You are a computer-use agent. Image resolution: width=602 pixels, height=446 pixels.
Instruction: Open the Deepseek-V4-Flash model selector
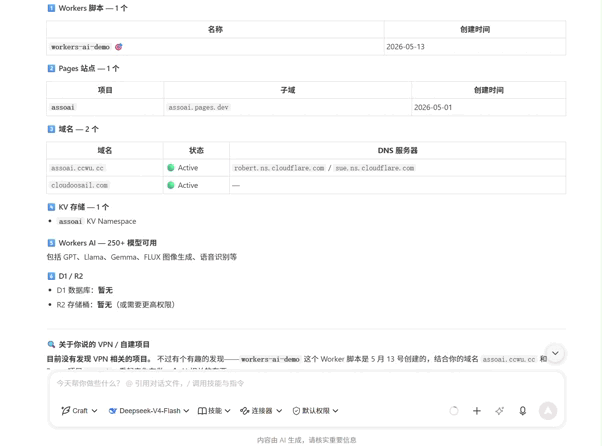[x=149, y=411]
